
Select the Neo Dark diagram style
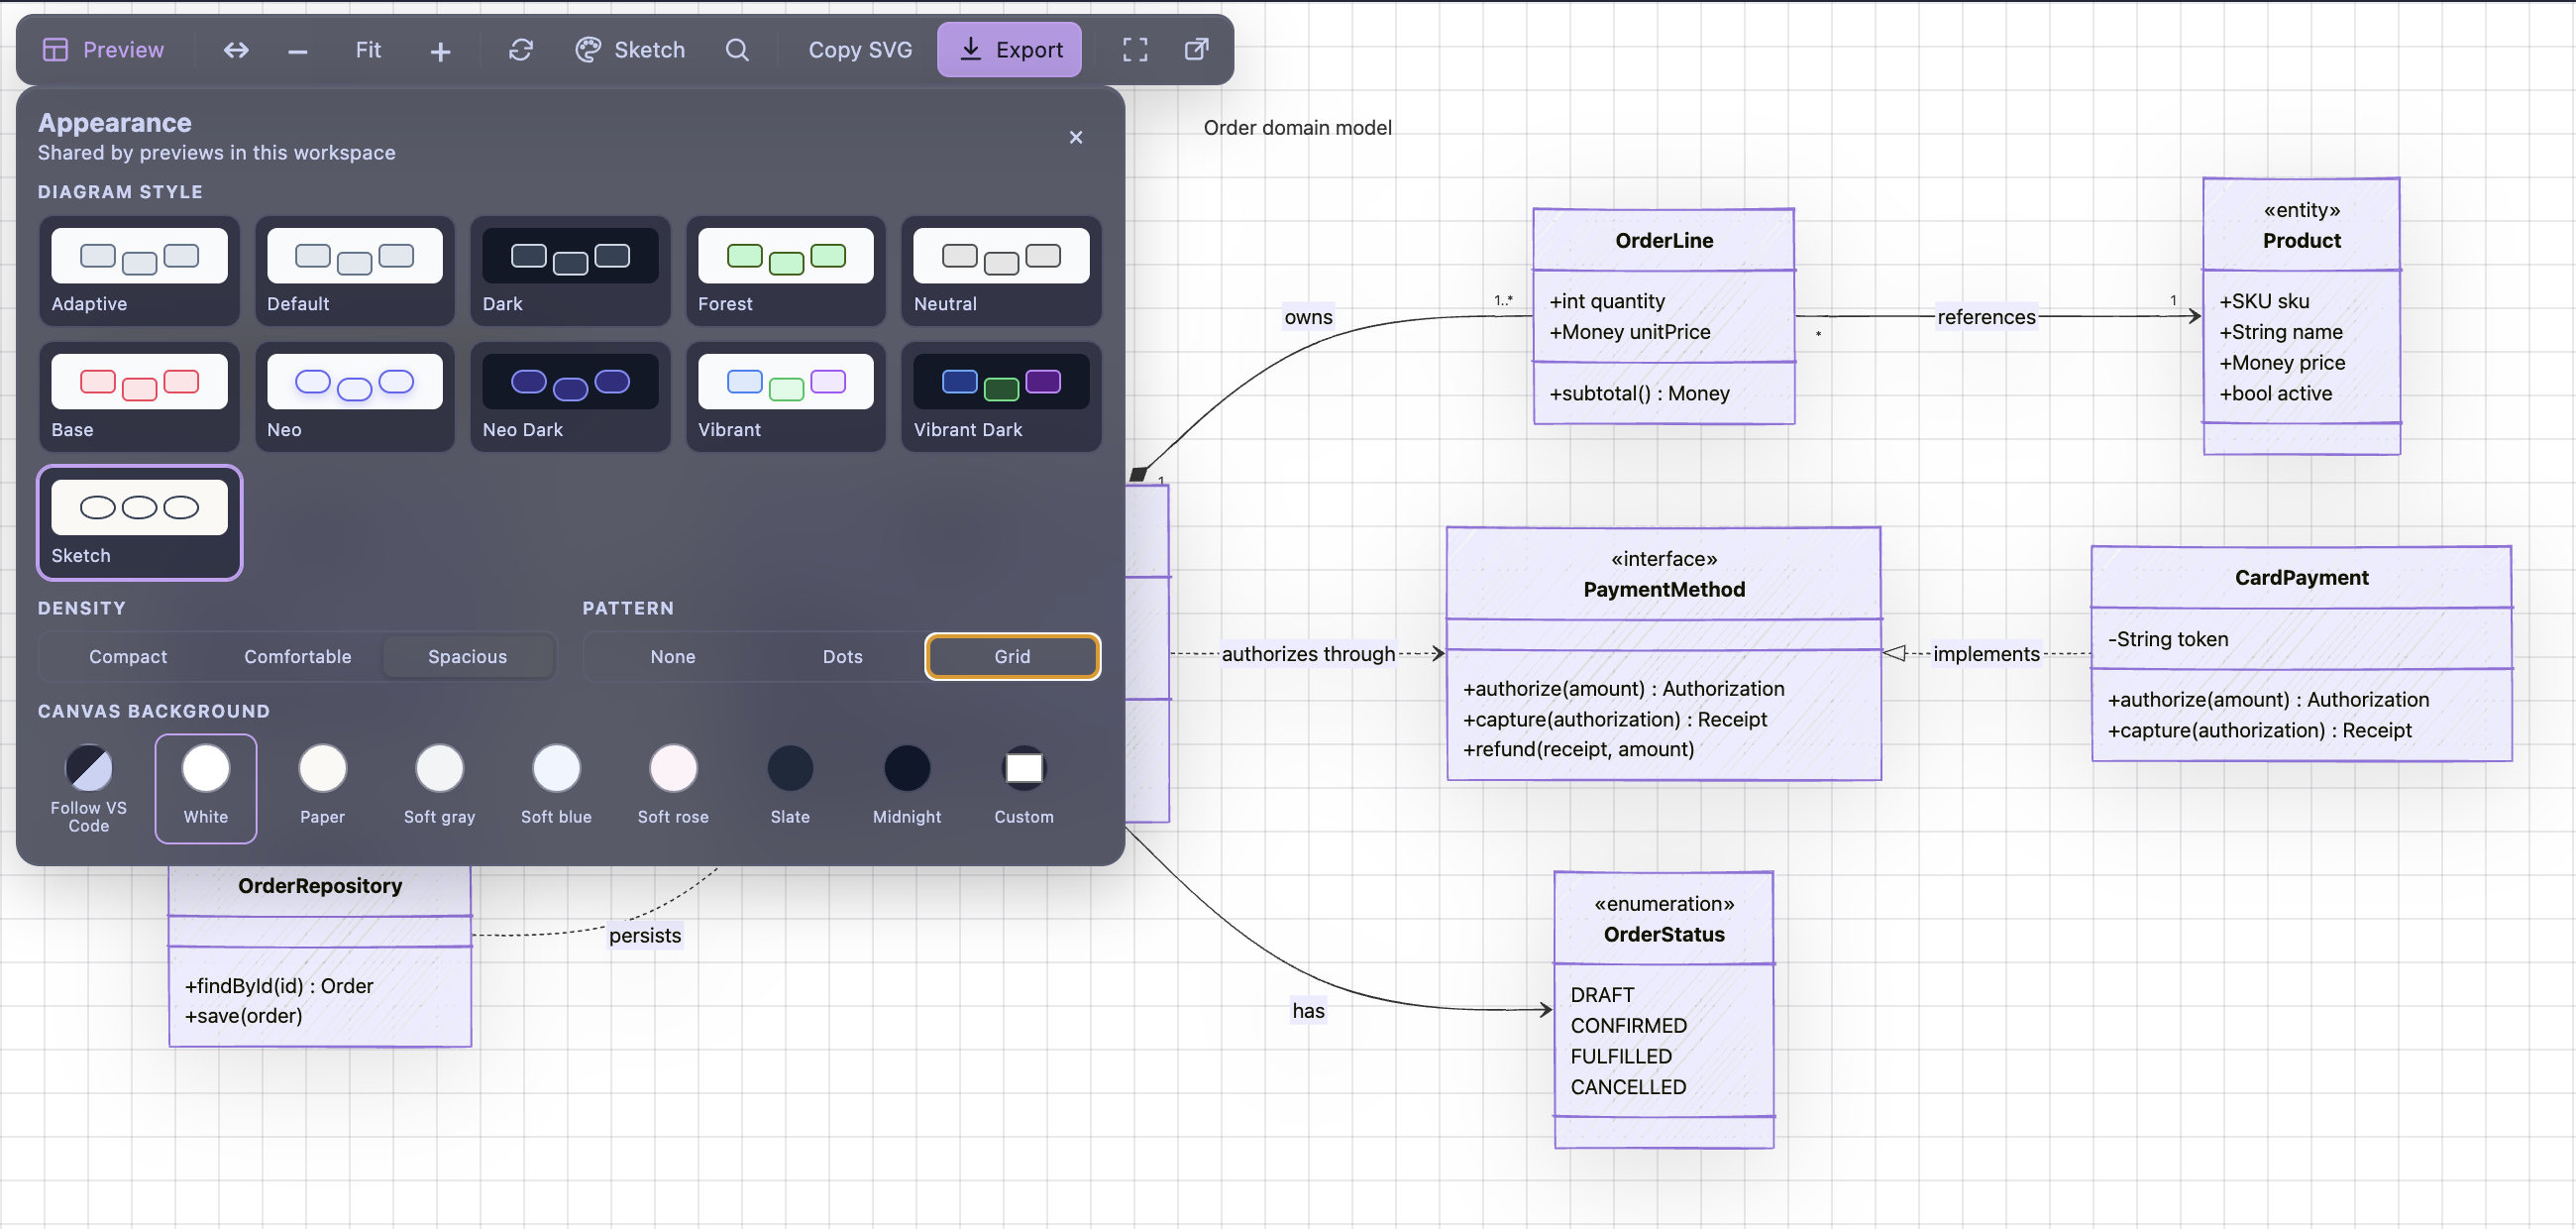coord(570,397)
